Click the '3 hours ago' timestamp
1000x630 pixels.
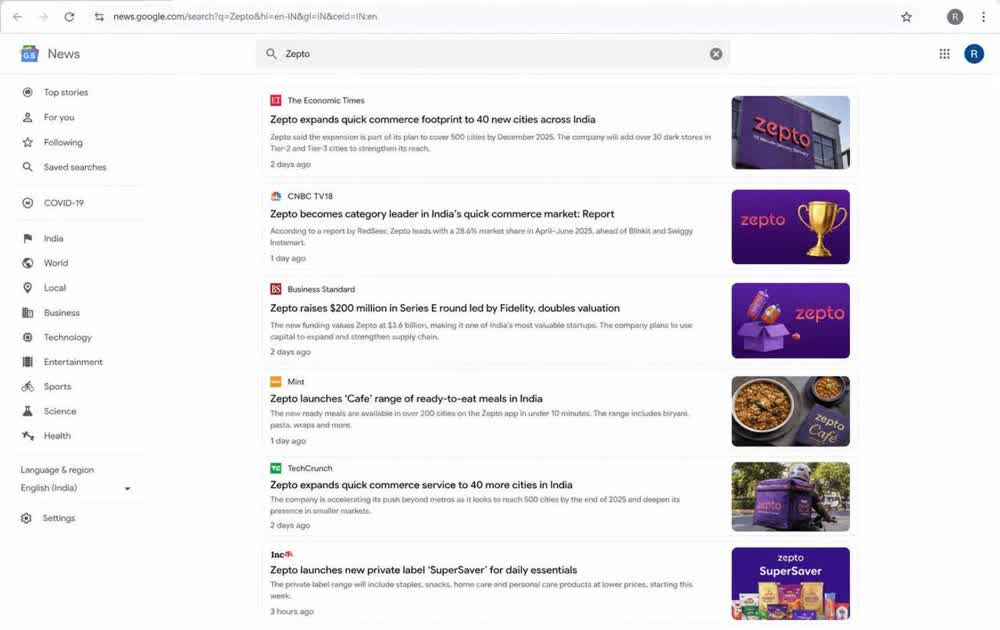click(291, 611)
